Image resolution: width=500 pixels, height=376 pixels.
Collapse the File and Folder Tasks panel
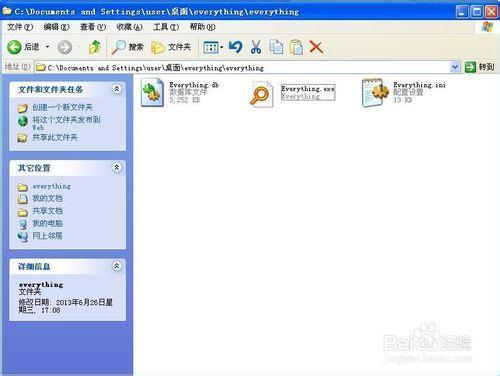pyautogui.click(x=117, y=89)
